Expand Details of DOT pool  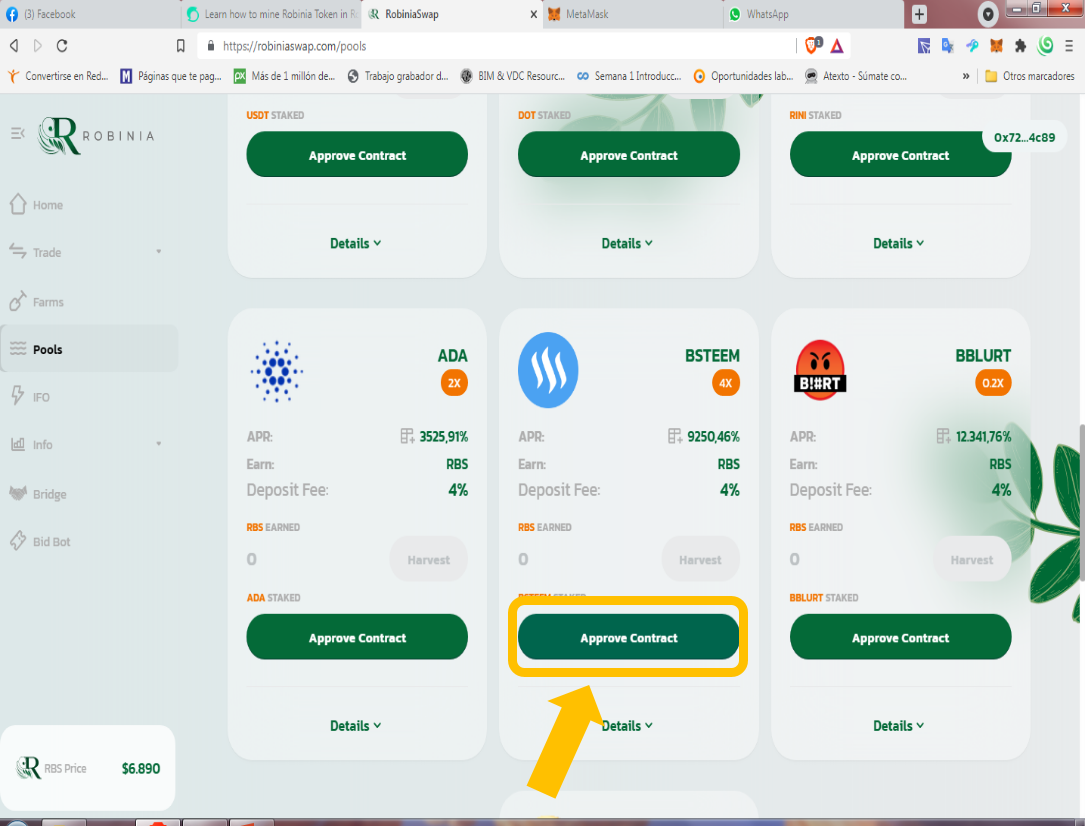(x=627, y=244)
